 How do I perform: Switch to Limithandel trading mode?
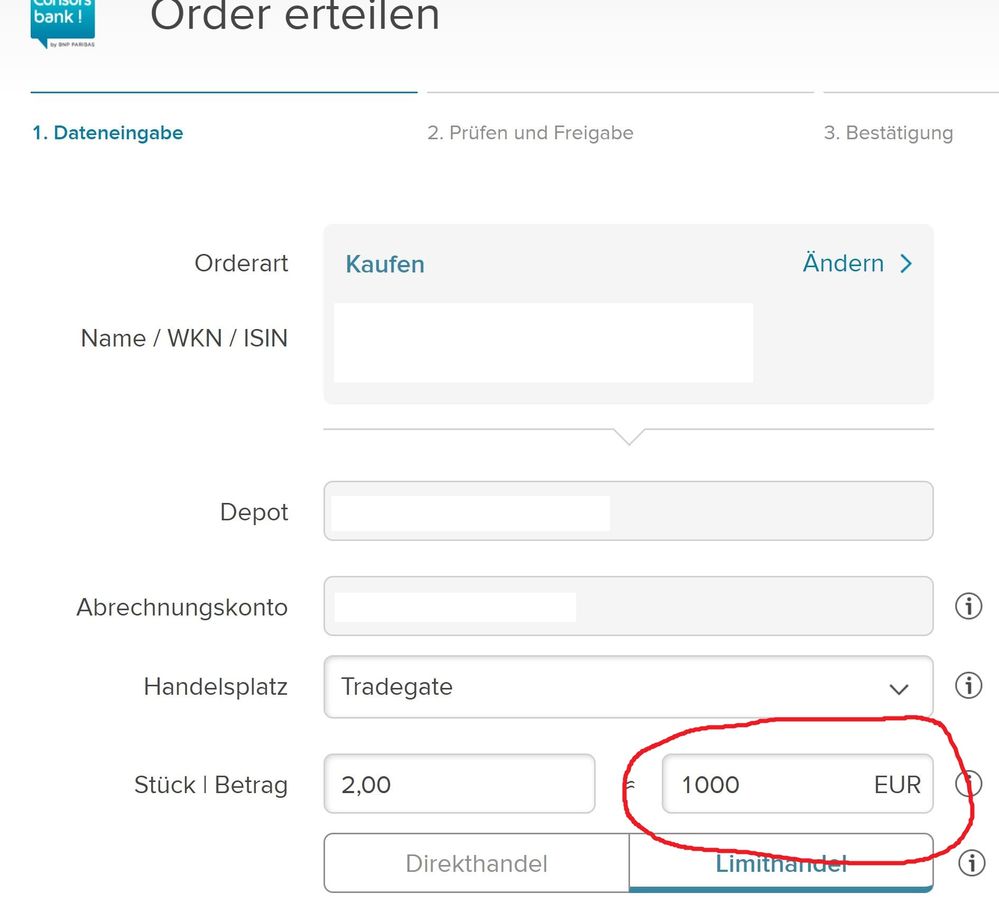781,862
